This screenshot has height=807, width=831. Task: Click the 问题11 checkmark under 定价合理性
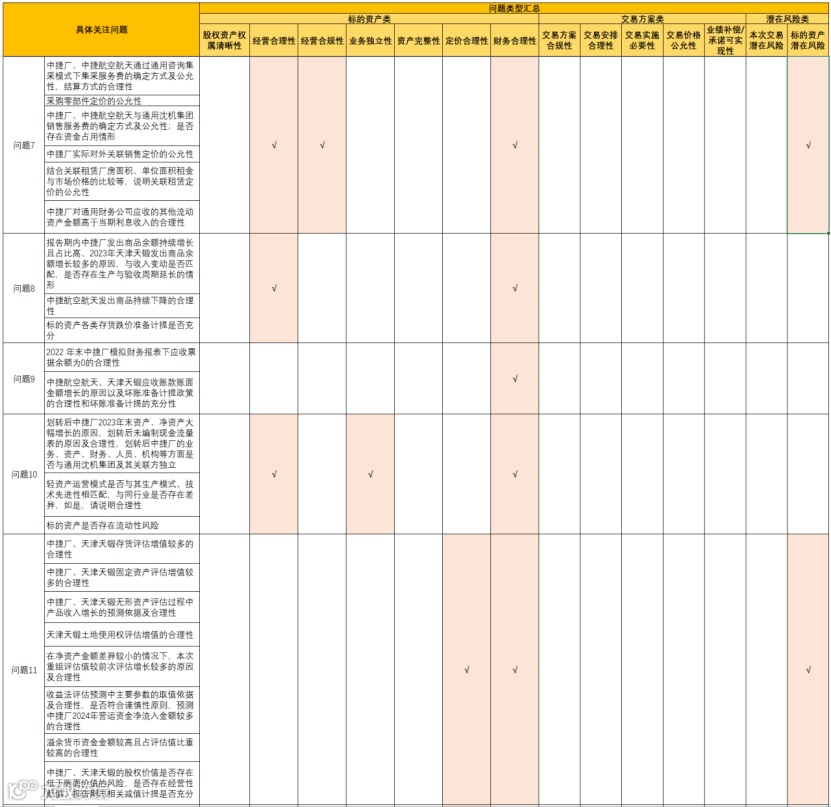(x=467, y=670)
